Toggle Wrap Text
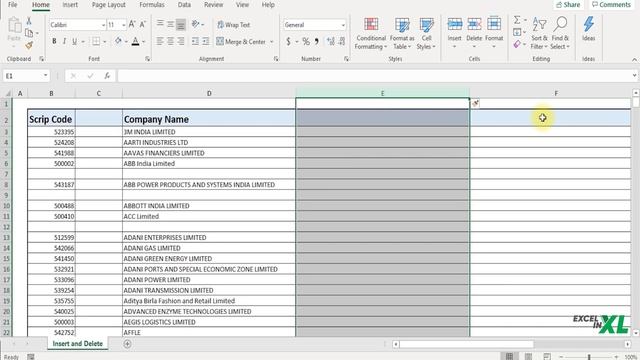This screenshot has height=360, width=640. click(x=233, y=24)
